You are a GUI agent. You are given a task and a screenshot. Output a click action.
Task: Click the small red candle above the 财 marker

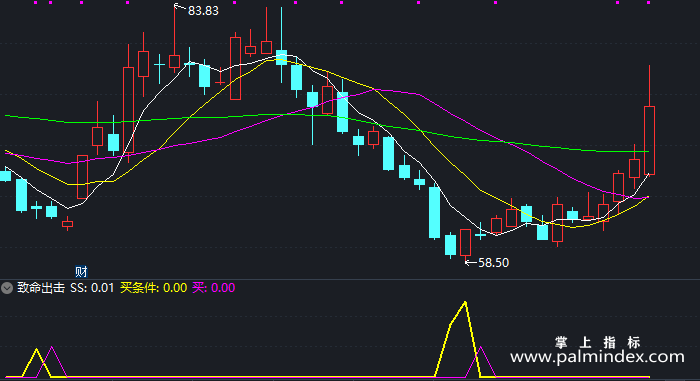pyautogui.click(x=67, y=224)
